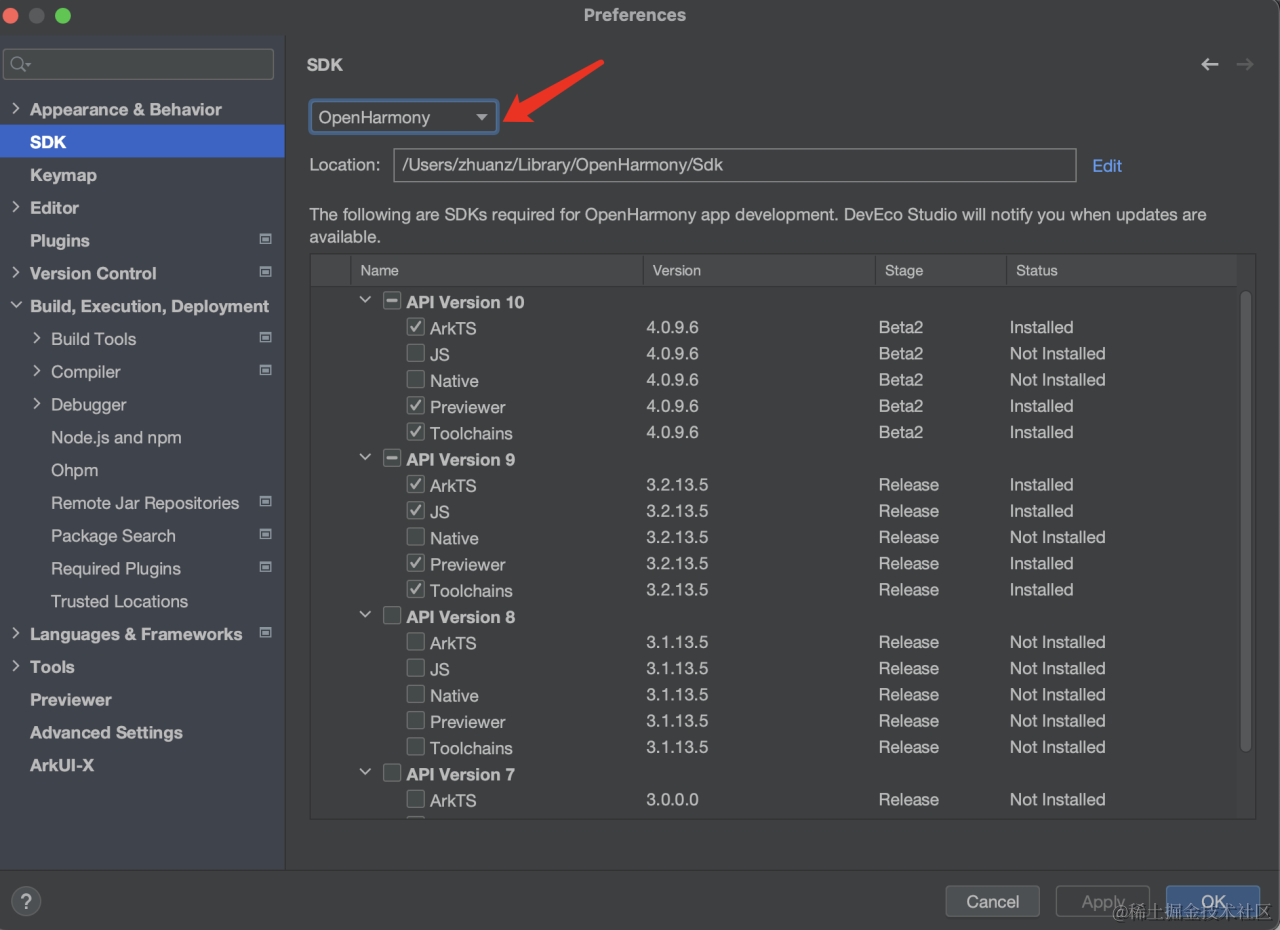Open Ohpm settings page

[75, 470]
